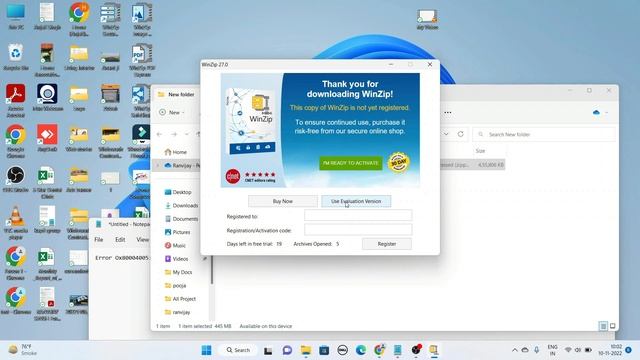Click the microphone tray icon
This screenshot has width=640, height=360.
click(537, 350)
